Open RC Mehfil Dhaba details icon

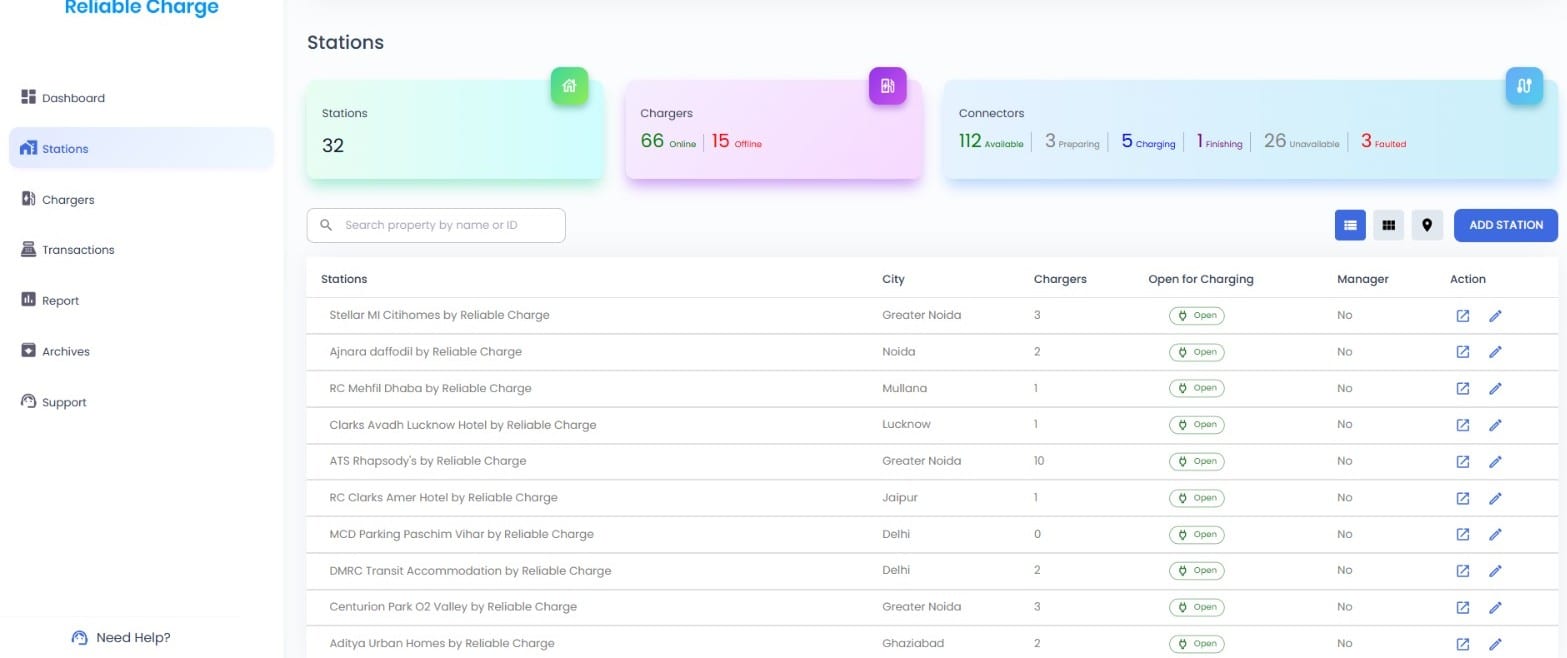click(x=1463, y=389)
